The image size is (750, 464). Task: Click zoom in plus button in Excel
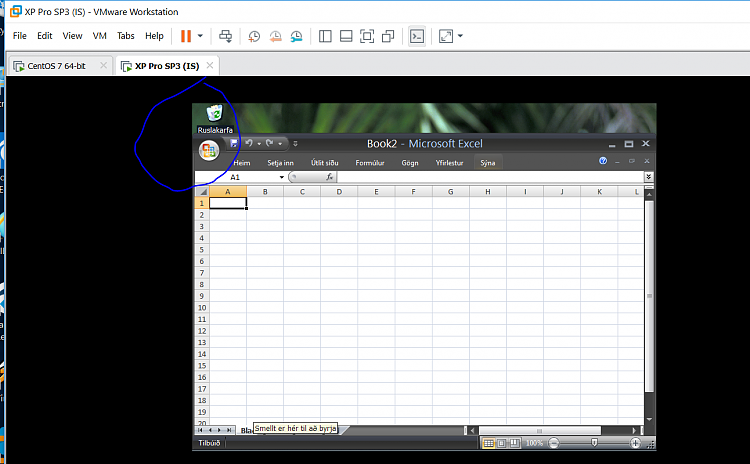click(635, 443)
